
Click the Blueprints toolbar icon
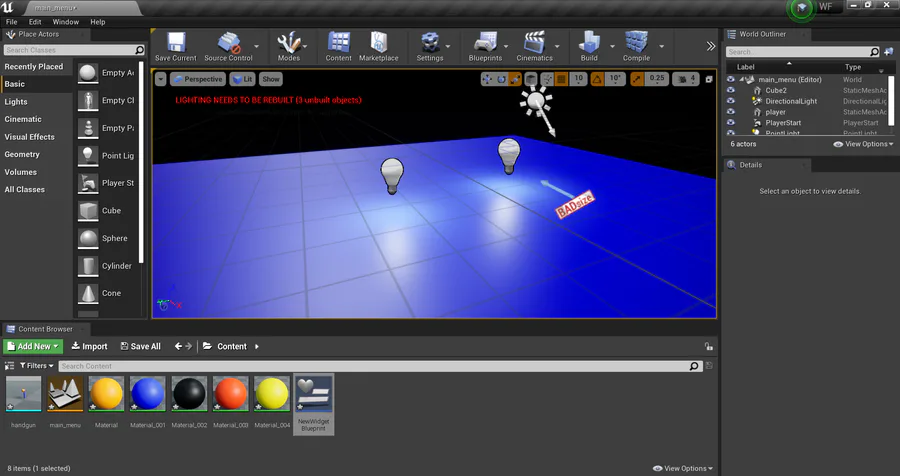coord(485,47)
